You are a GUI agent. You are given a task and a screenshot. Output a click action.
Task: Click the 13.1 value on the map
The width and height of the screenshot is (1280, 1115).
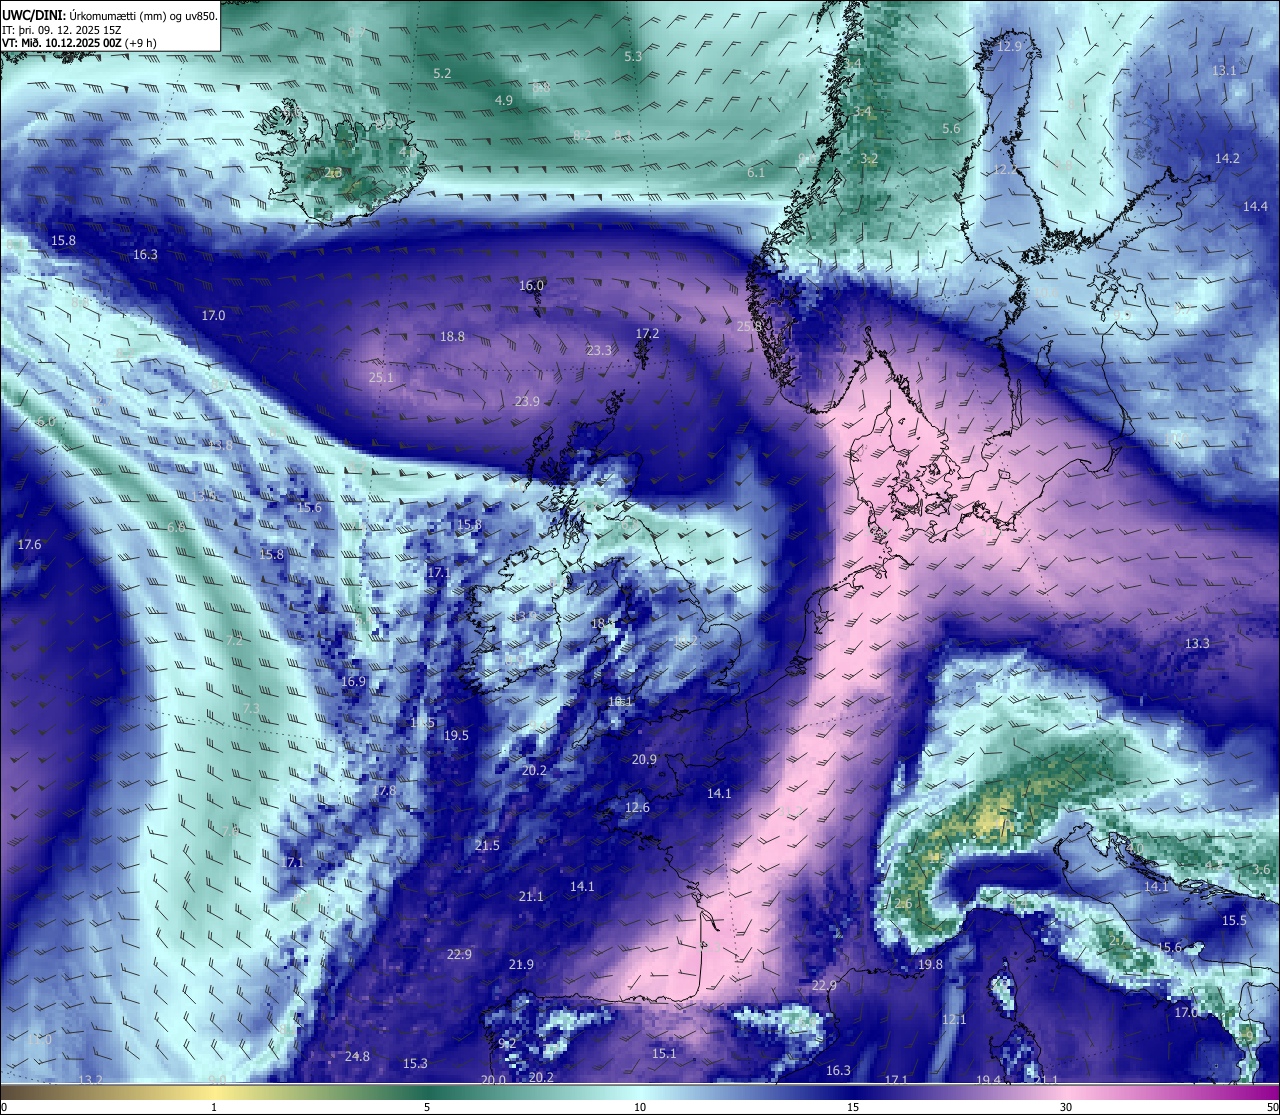tap(1224, 71)
